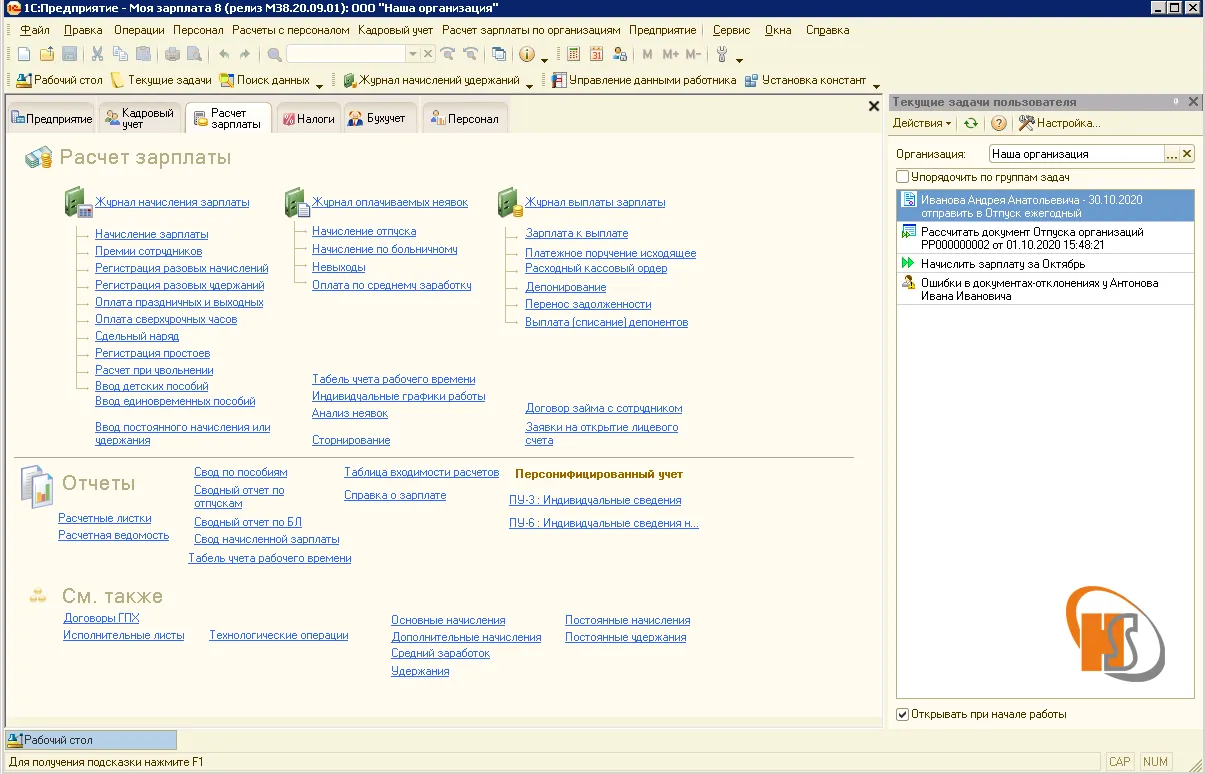Switch to the Налоги tab
This screenshot has width=1205, height=774.
(307, 118)
